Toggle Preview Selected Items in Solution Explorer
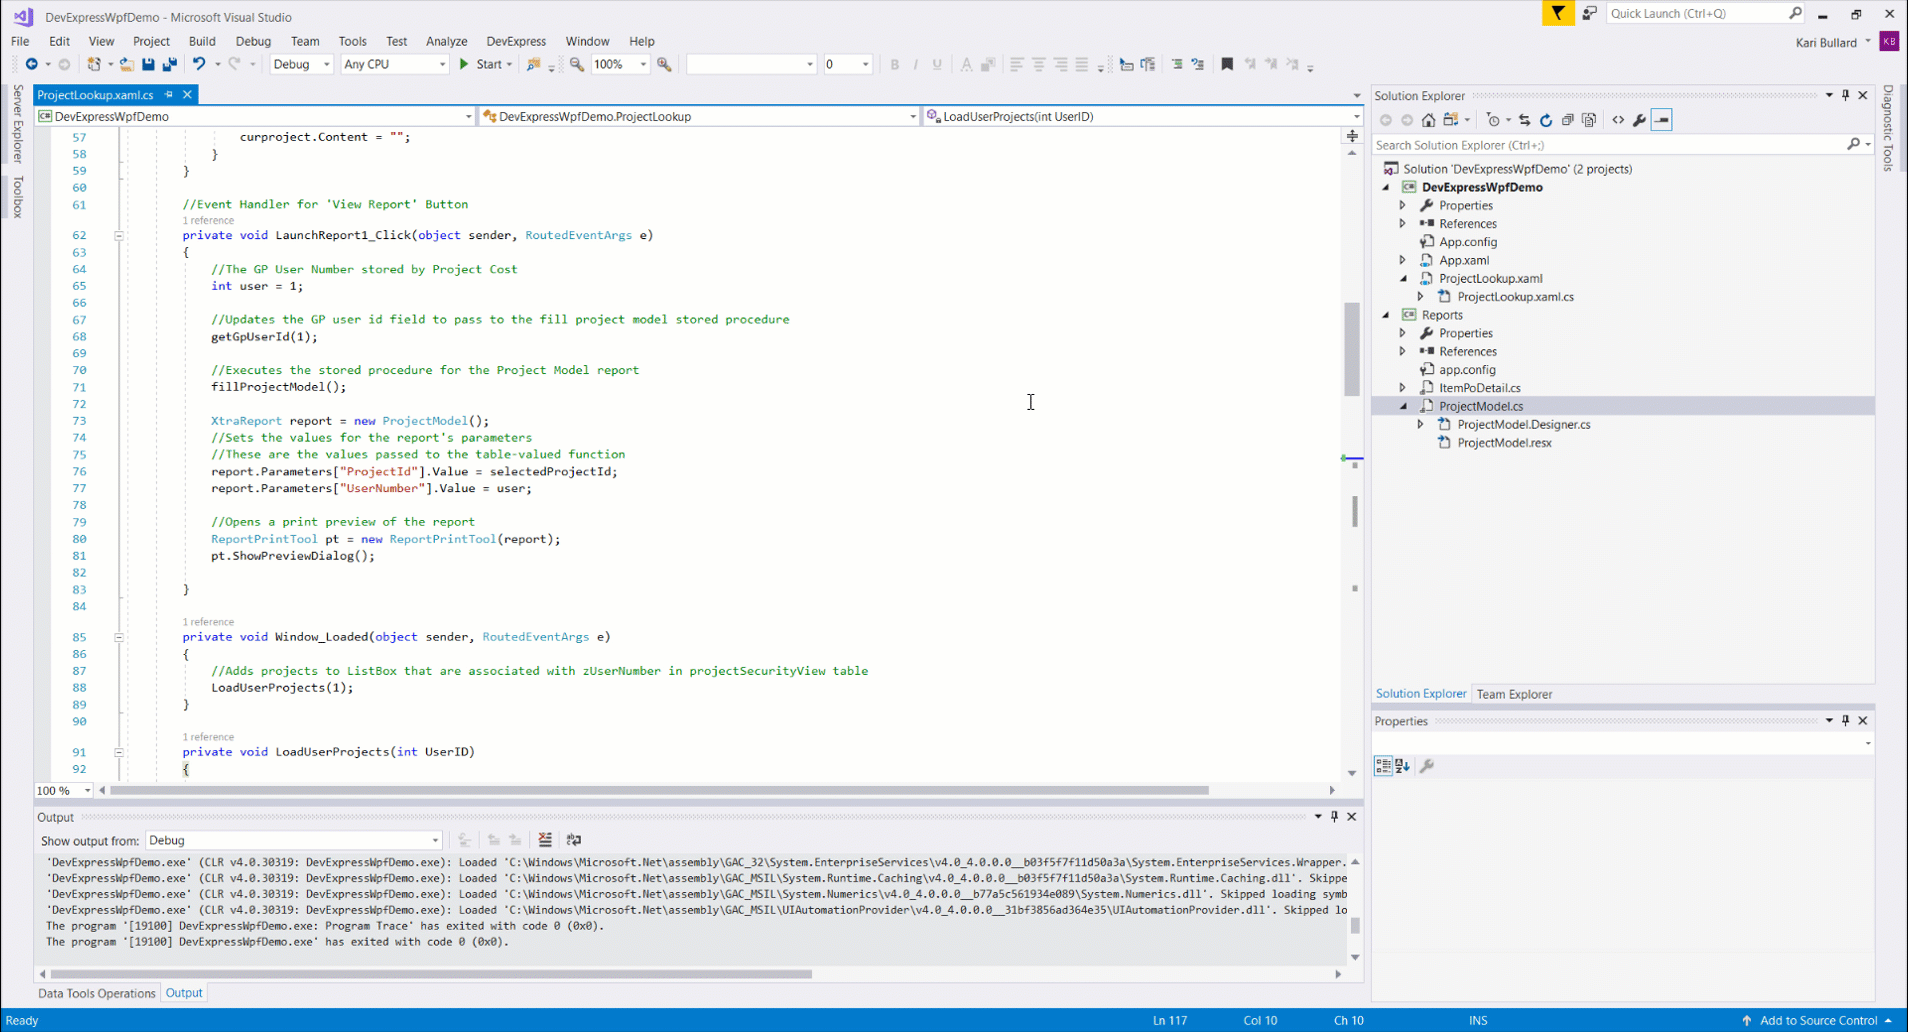Viewport: 1908px width, 1032px height. pyautogui.click(x=1661, y=120)
